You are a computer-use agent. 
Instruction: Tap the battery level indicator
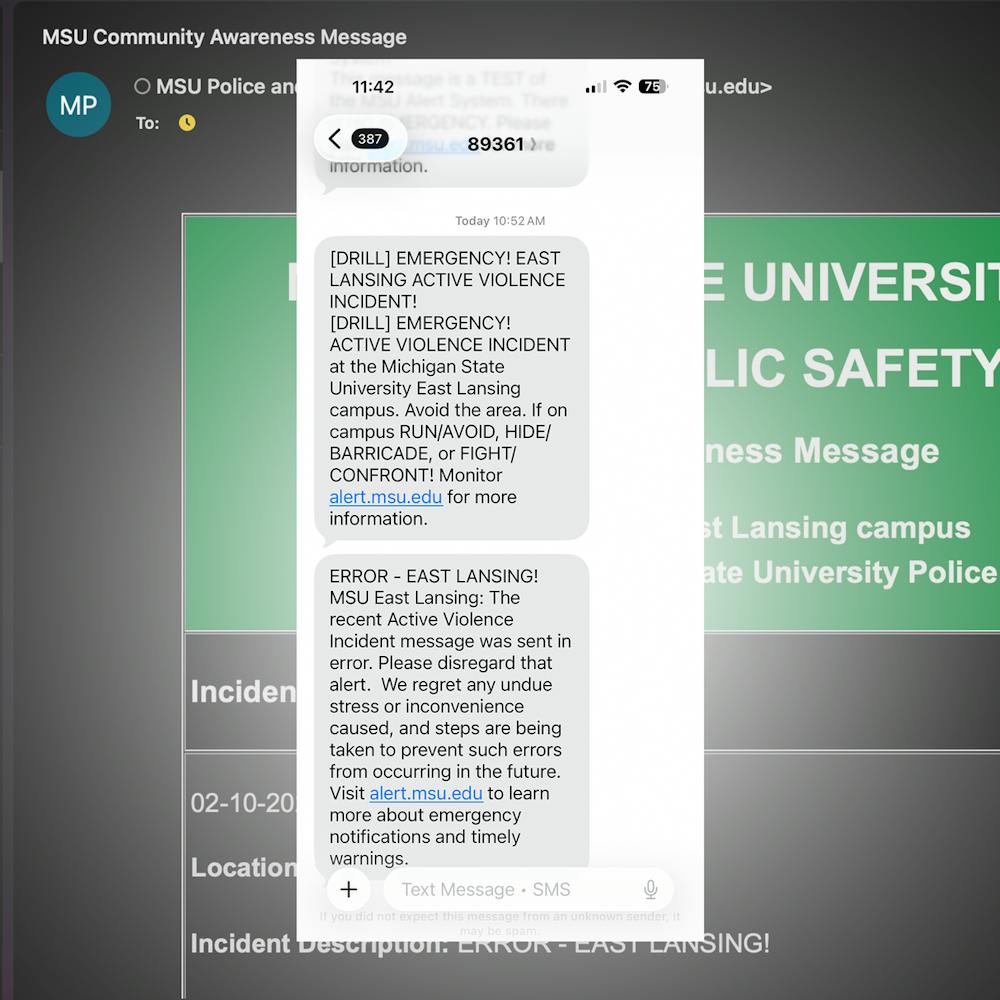click(652, 87)
